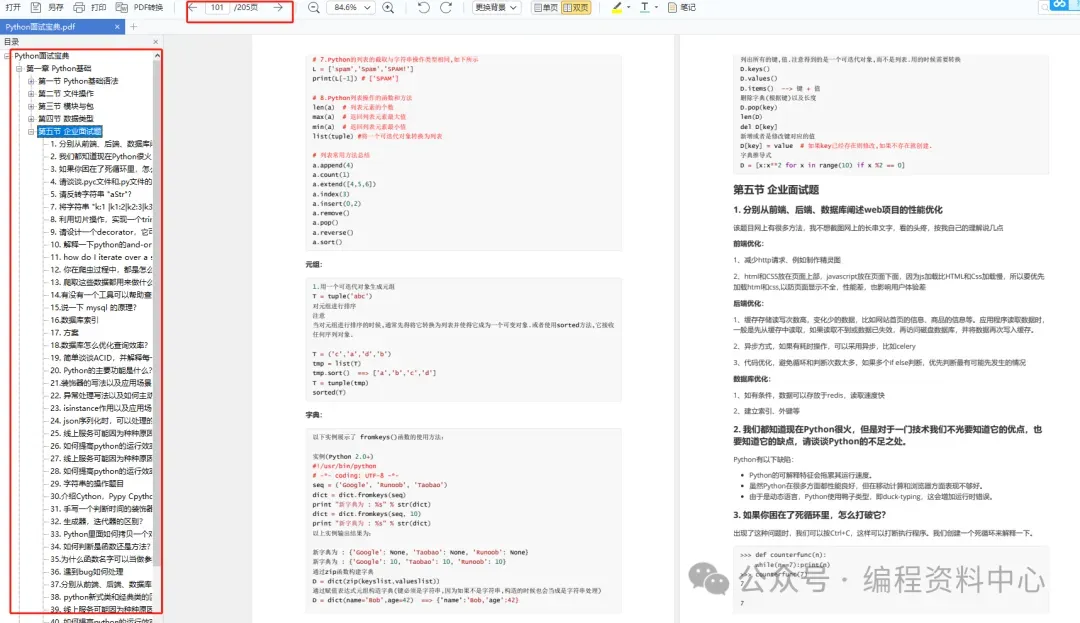Select the underline text T tool

point(645,8)
